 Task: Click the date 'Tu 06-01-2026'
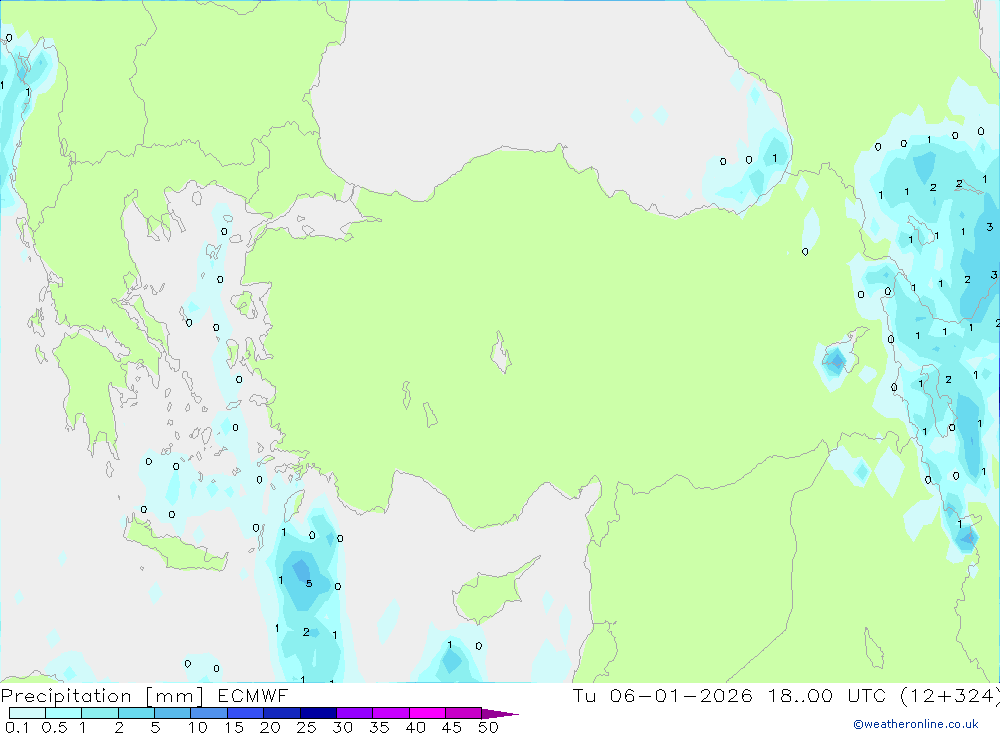point(663,695)
